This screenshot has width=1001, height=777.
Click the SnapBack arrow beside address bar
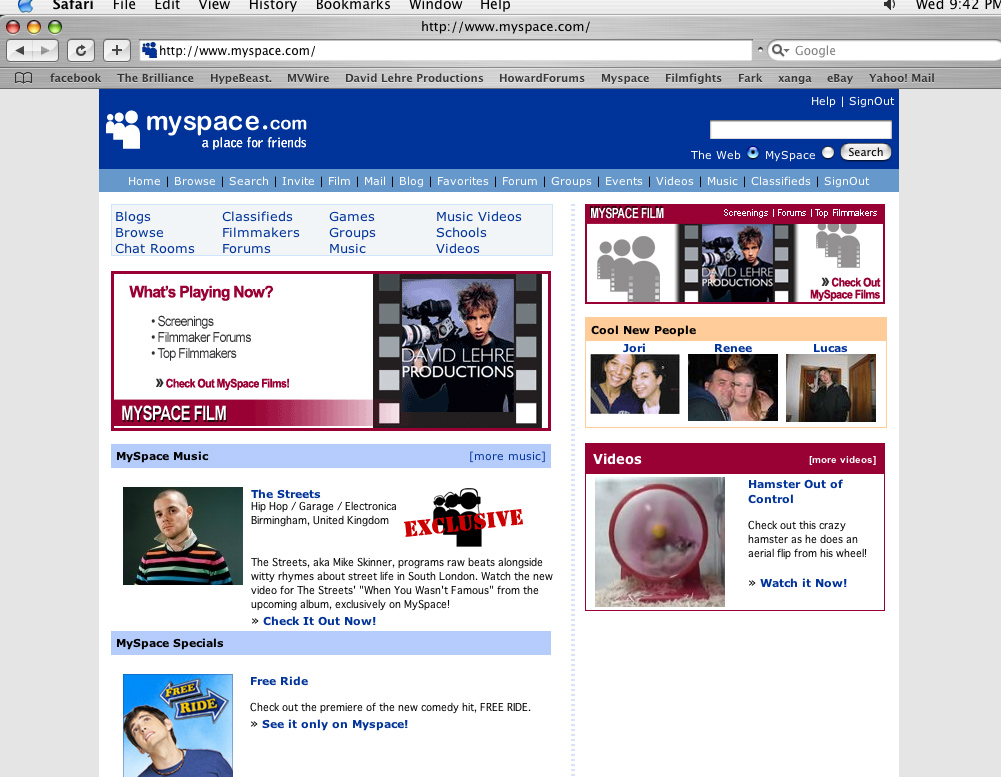tap(760, 49)
